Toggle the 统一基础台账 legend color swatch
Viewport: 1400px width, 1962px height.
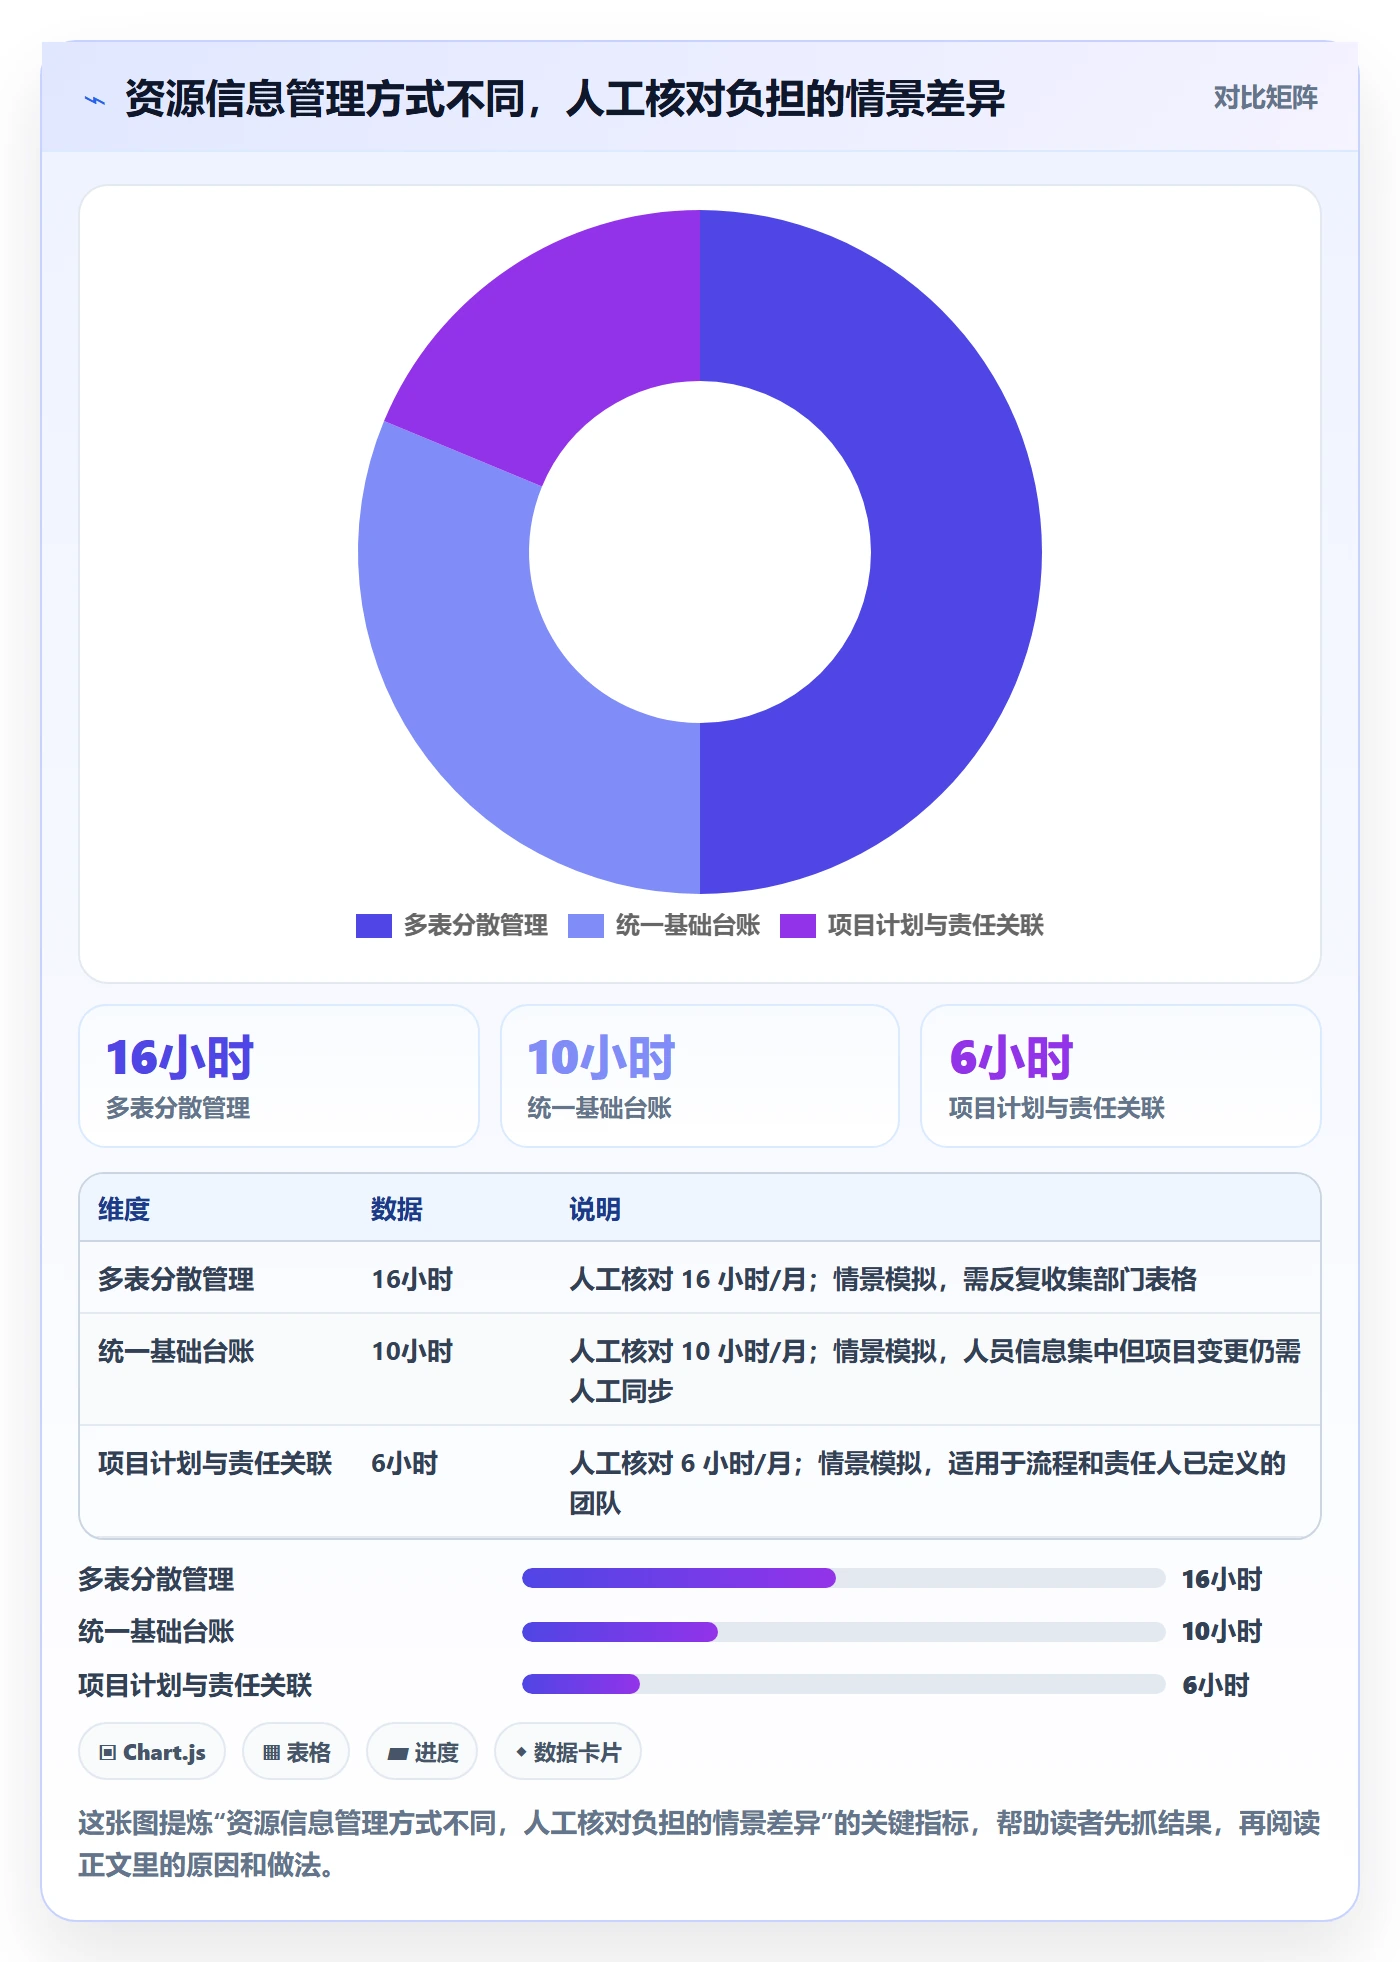pyautogui.click(x=585, y=926)
